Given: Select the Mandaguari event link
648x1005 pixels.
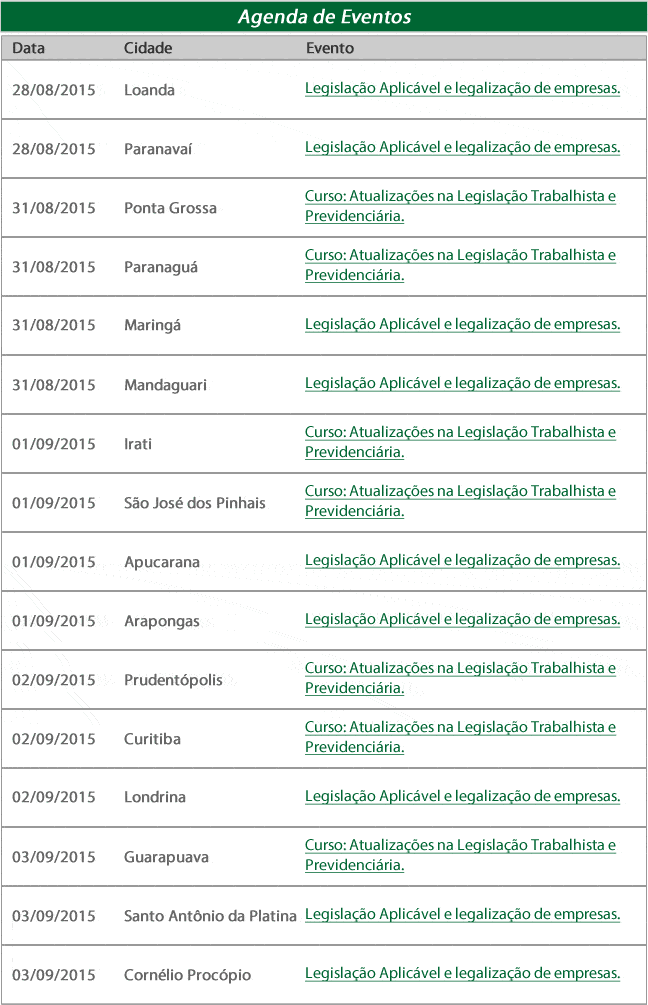Looking at the screenshot, I should pyautogui.click(x=462, y=383).
